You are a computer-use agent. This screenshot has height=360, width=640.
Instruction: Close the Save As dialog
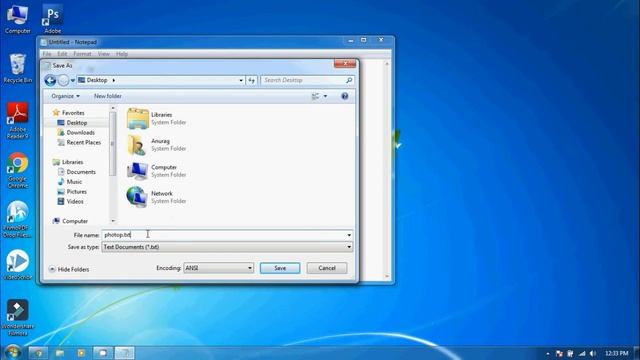(345, 64)
